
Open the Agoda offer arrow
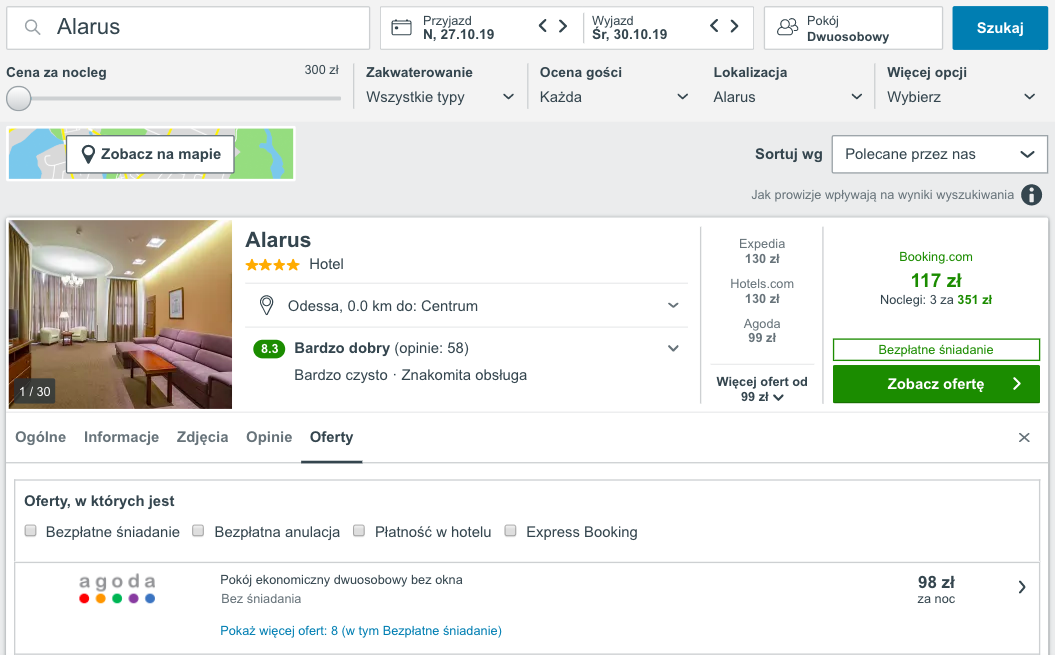point(1021,588)
